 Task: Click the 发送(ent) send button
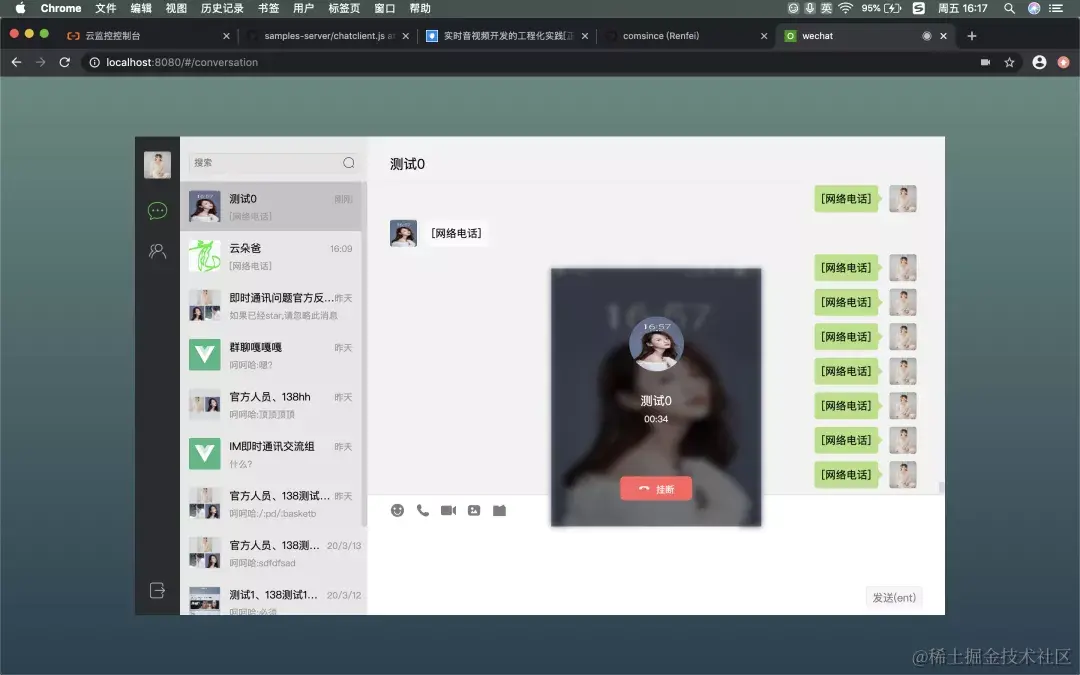click(893, 596)
